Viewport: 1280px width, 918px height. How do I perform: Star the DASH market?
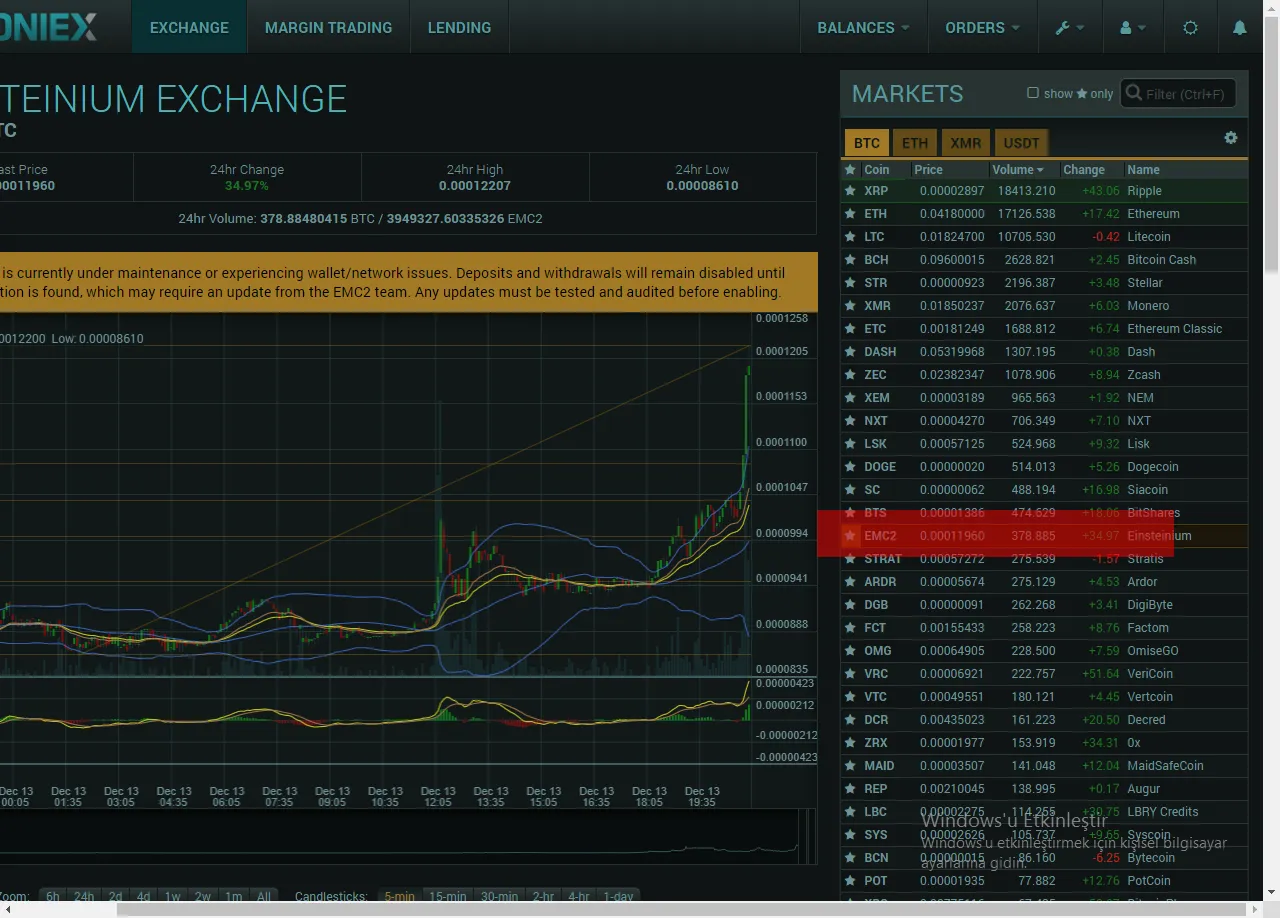(850, 352)
